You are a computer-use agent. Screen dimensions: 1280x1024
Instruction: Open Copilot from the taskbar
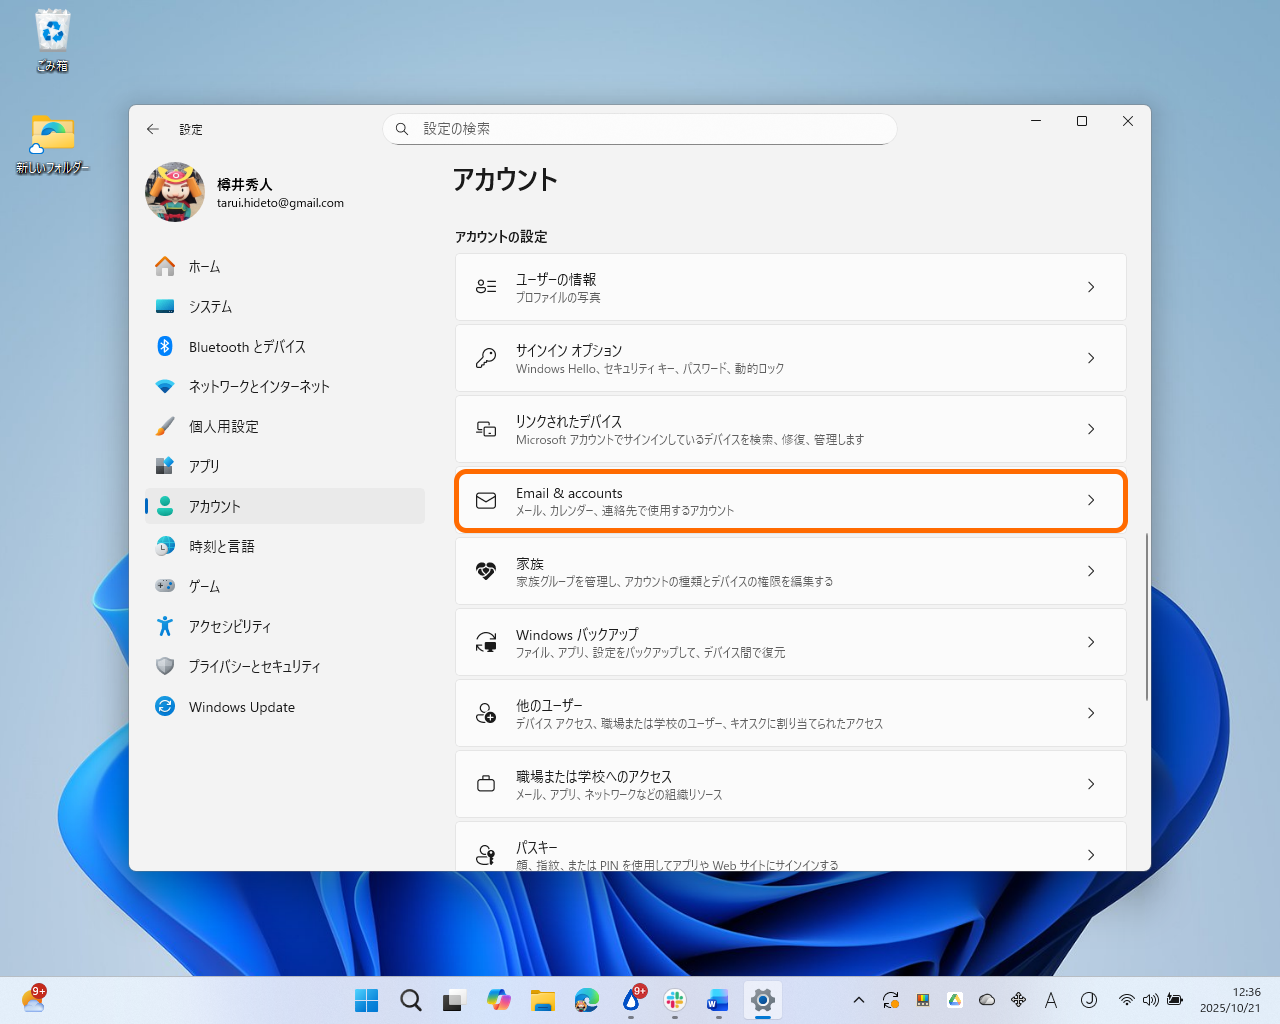(499, 1000)
